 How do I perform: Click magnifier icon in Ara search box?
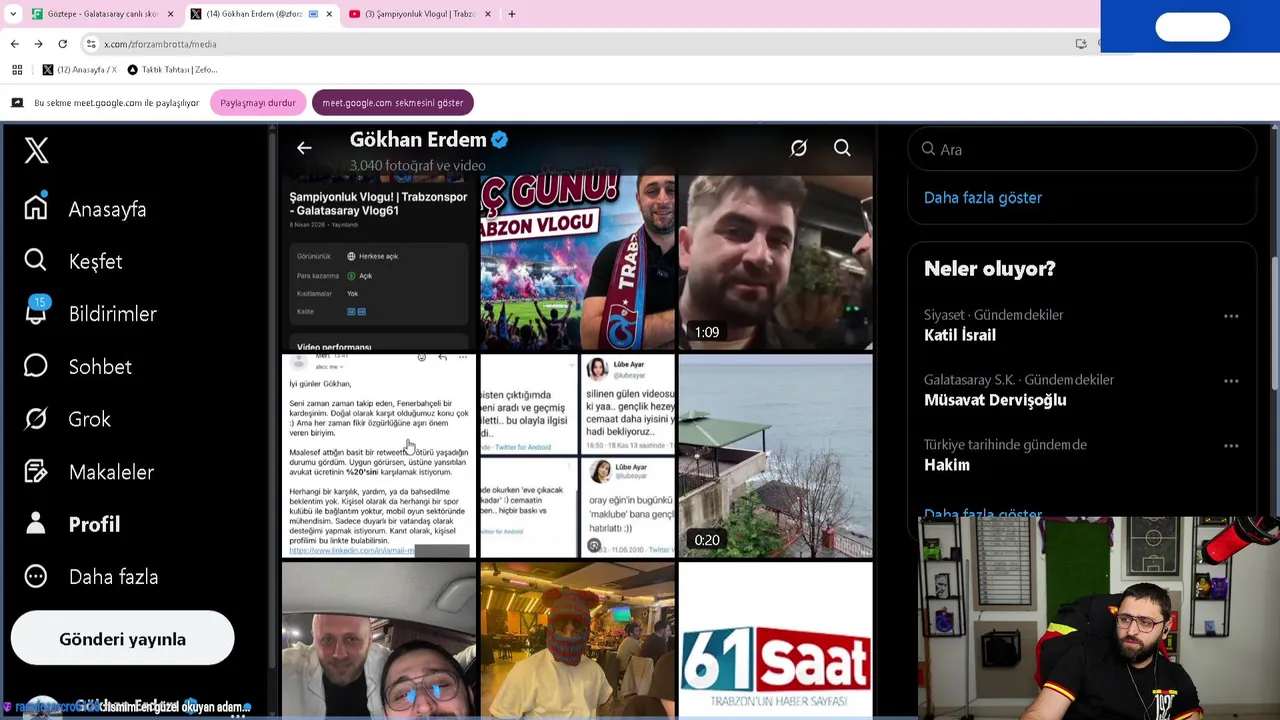click(x=928, y=149)
